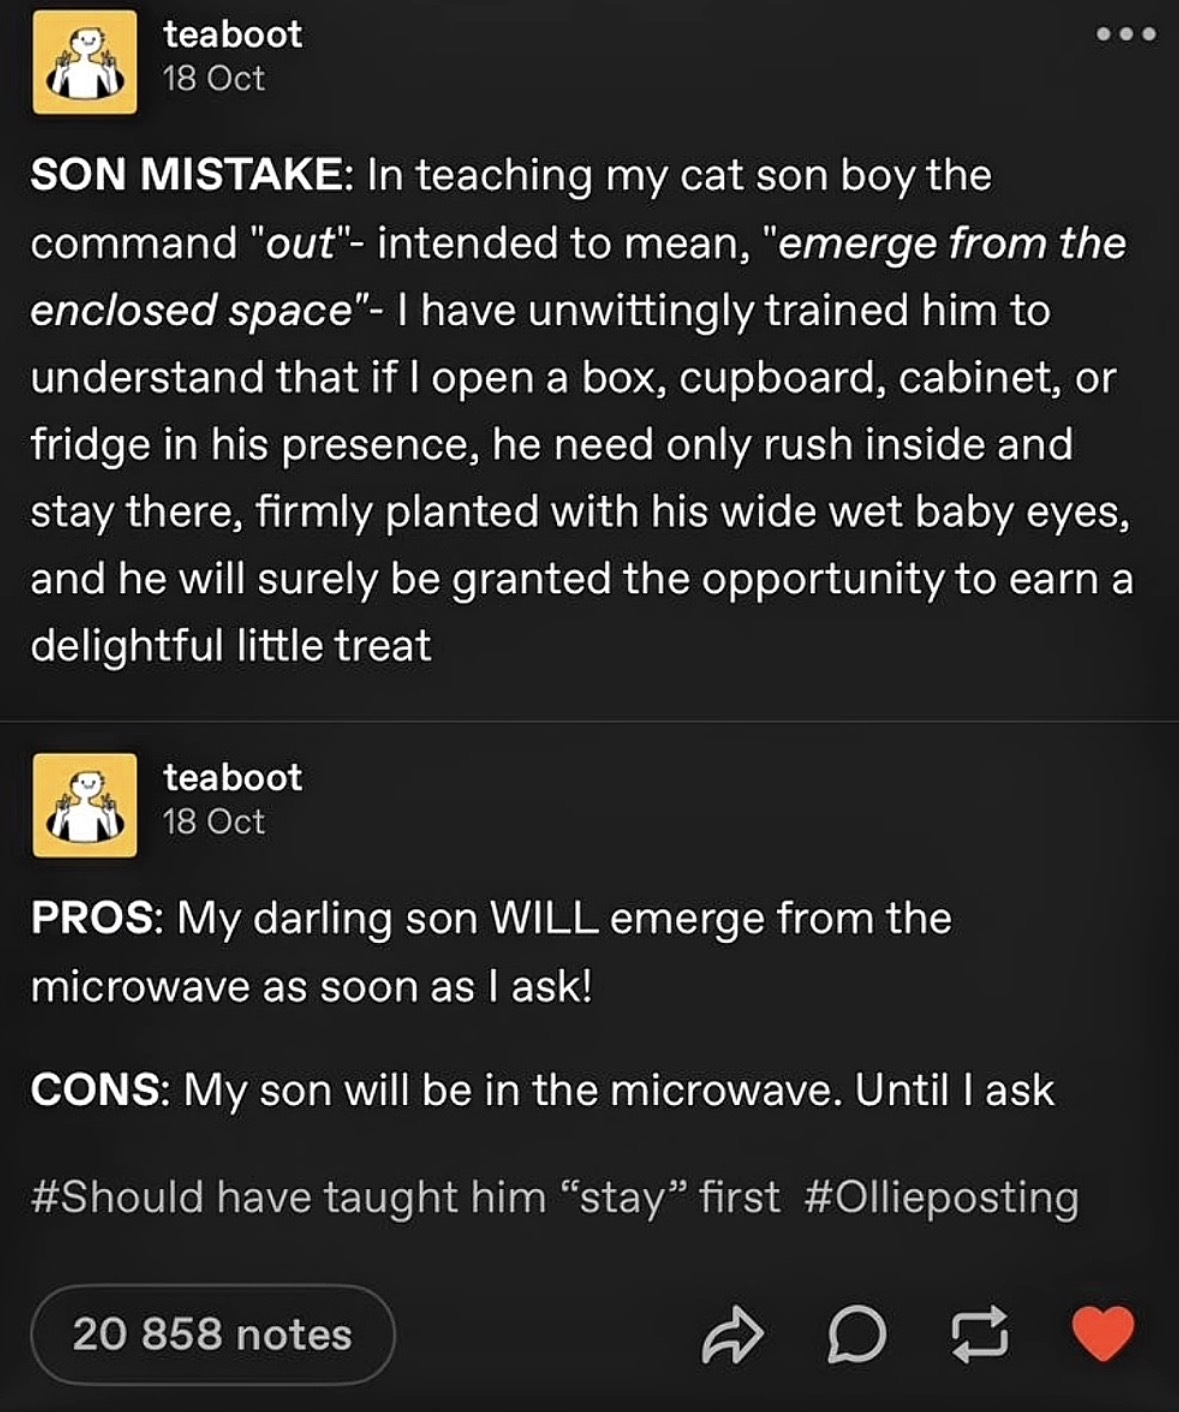Click the italic "out" command word

tap(299, 243)
